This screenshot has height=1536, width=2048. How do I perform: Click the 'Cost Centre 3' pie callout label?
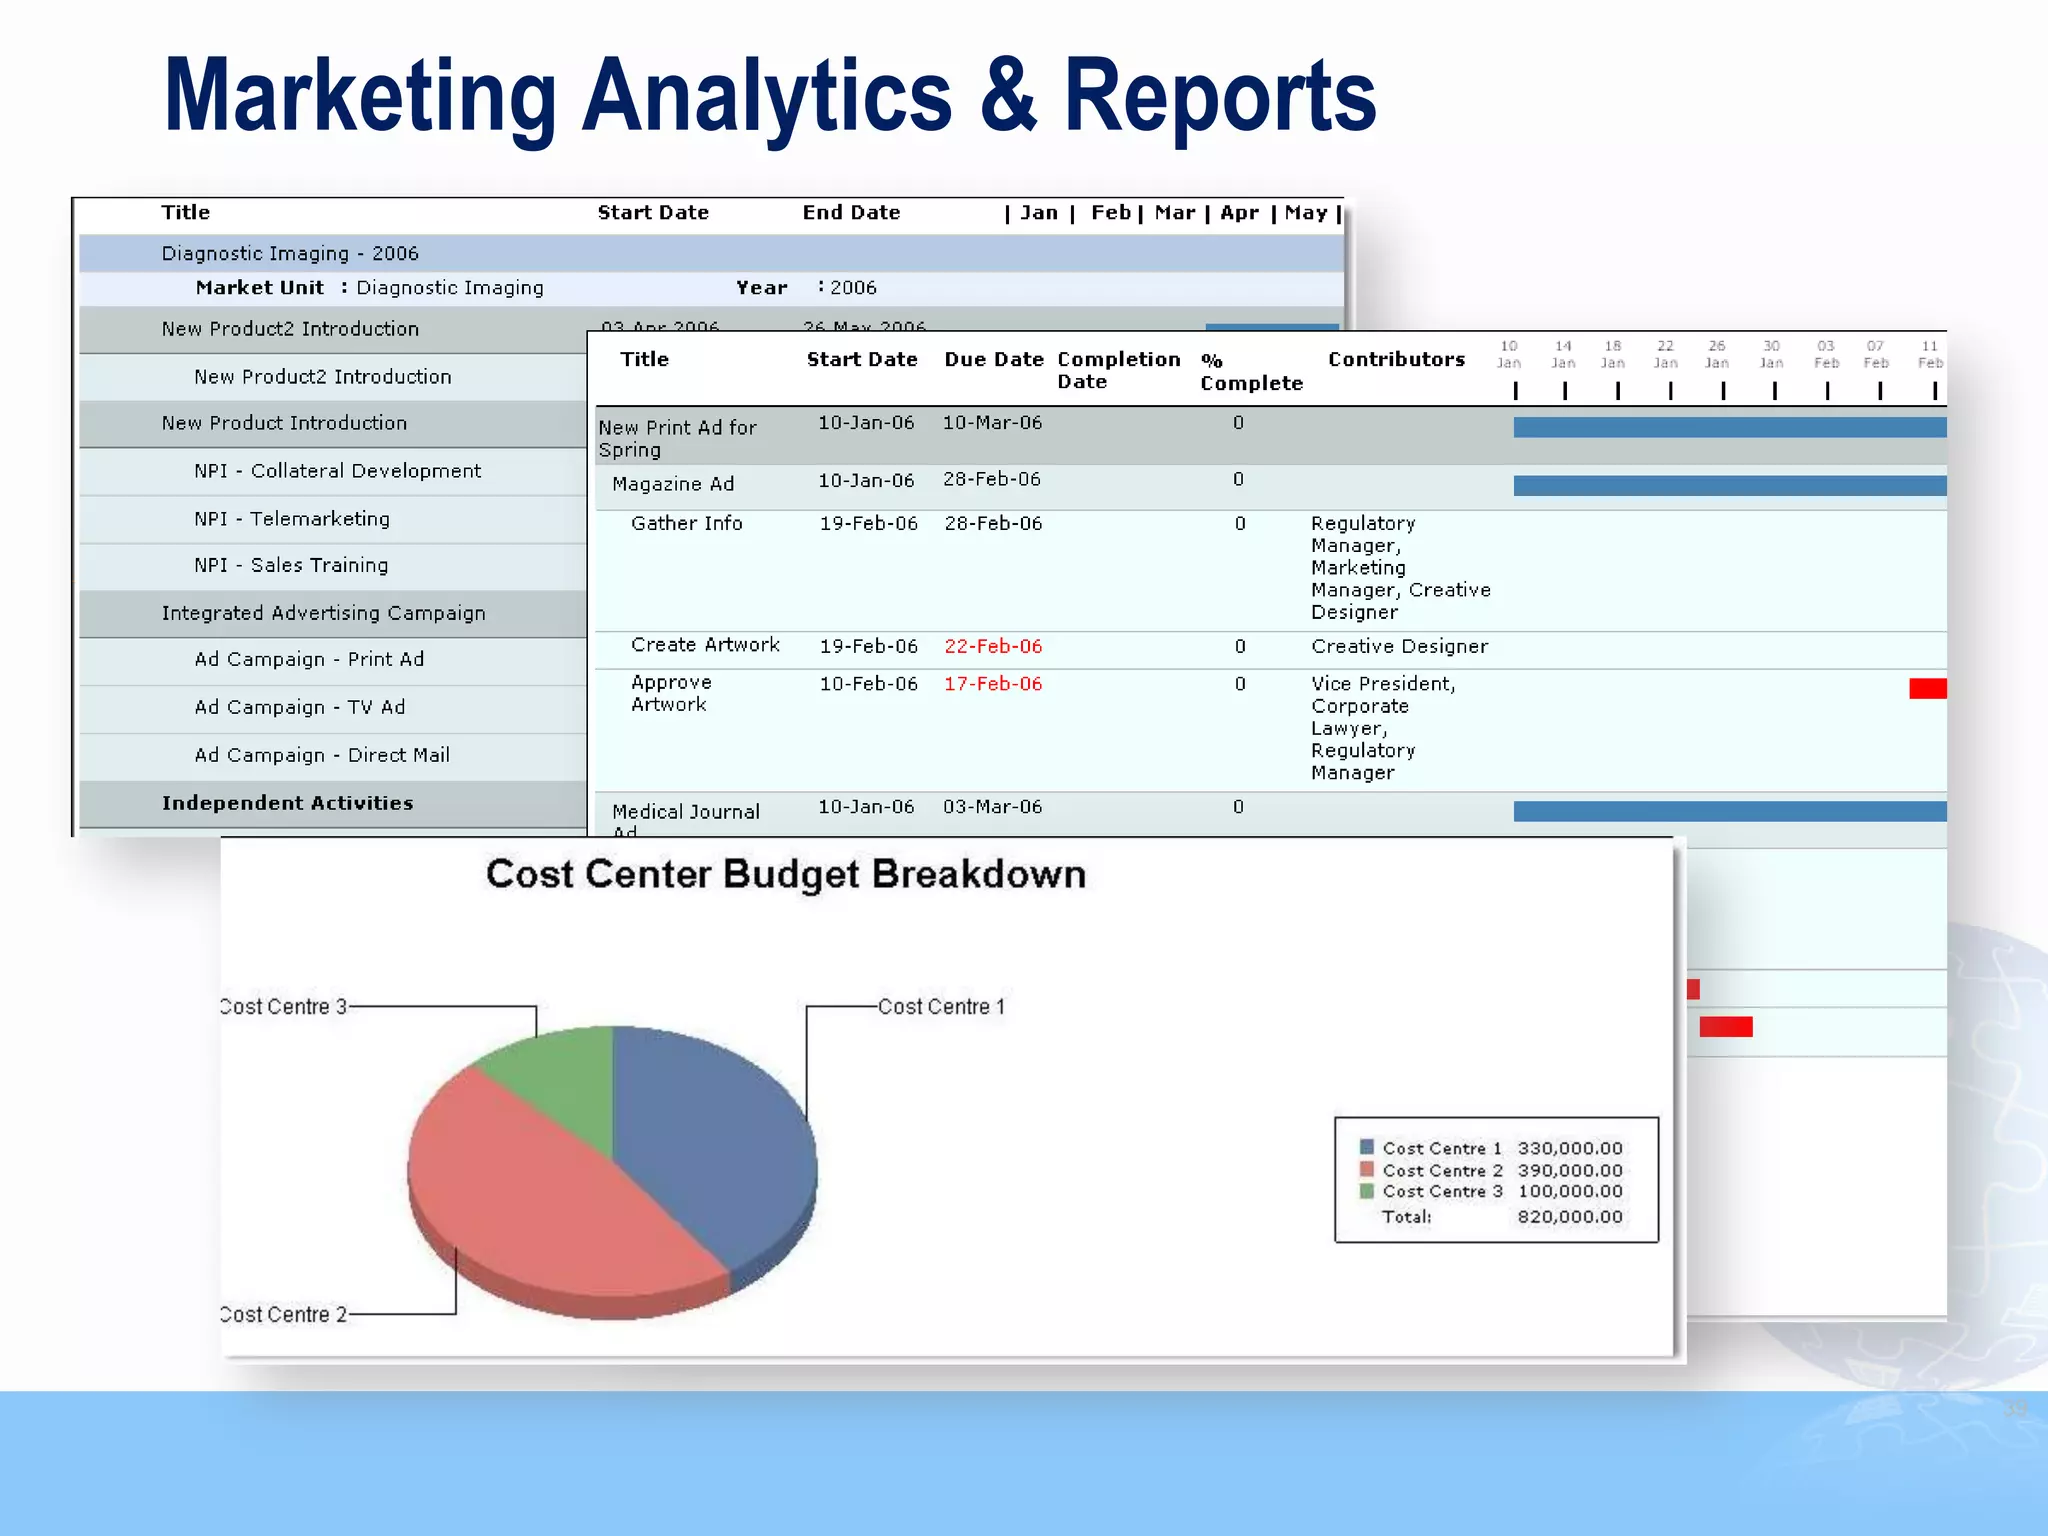click(x=284, y=1007)
